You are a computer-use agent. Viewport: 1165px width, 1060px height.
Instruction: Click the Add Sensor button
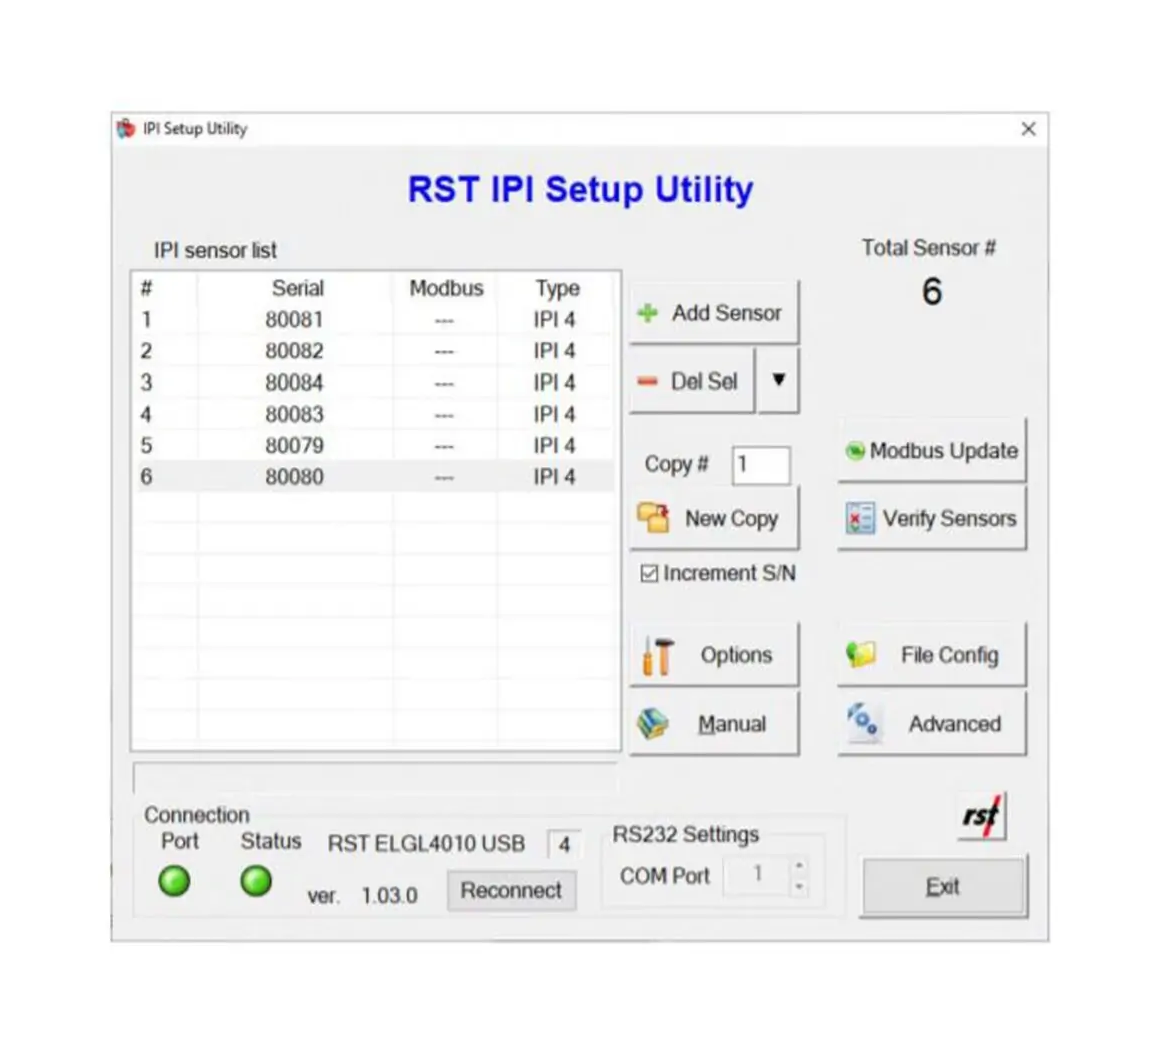click(714, 313)
